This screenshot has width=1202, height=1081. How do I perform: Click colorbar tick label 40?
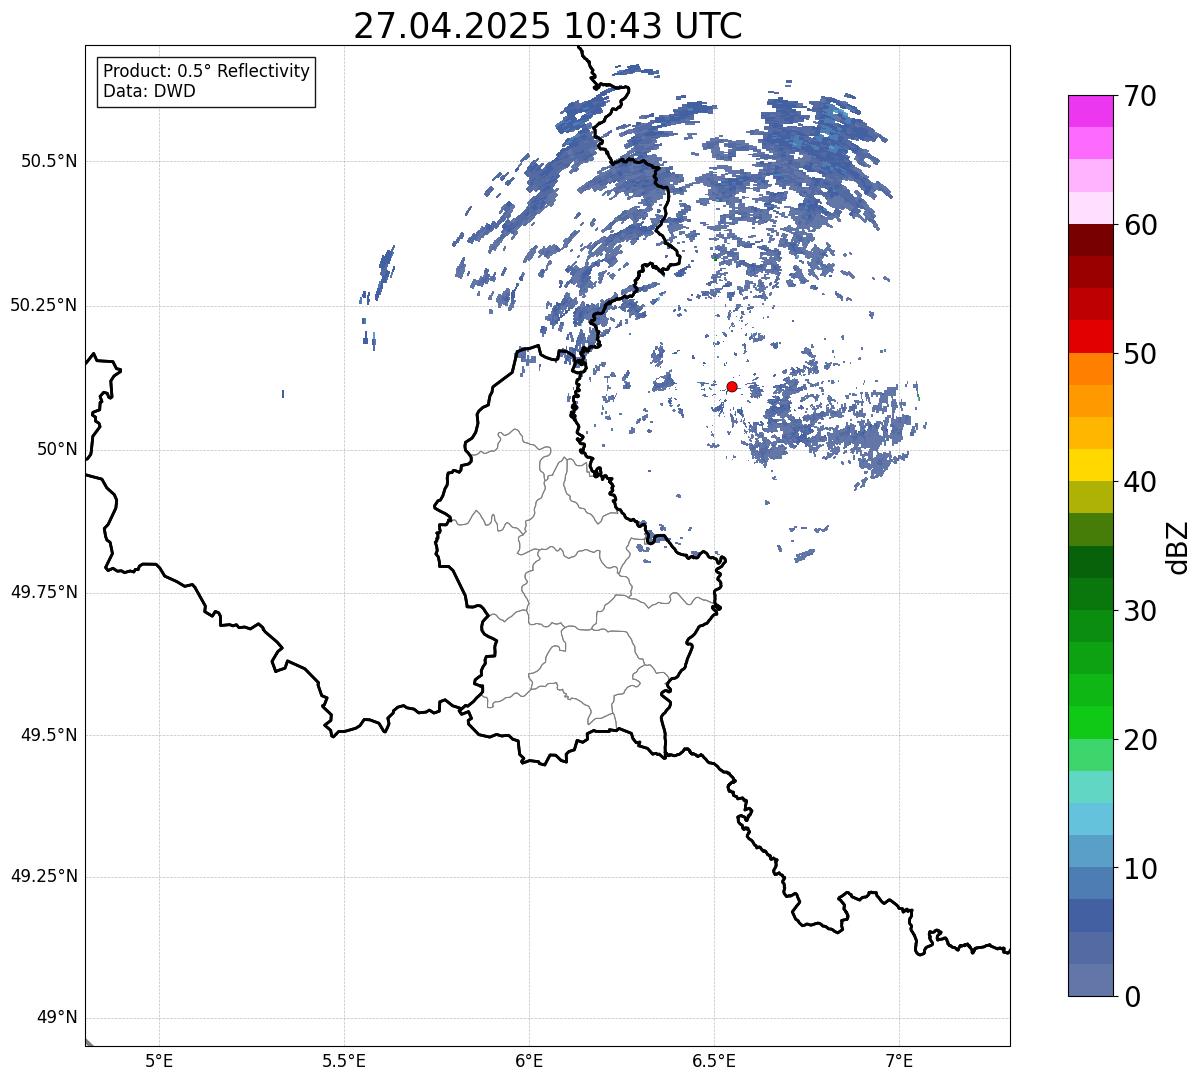pyautogui.click(x=1140, y=482)
